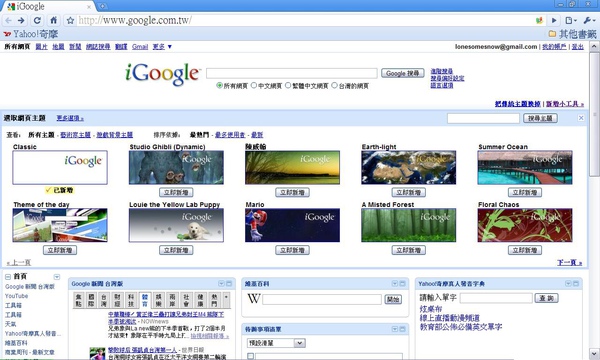This screenshot has width=600, height=360.
Task: Select Louie the Yellow Lab Puppy thumbnail
Action: coord(176,225)
